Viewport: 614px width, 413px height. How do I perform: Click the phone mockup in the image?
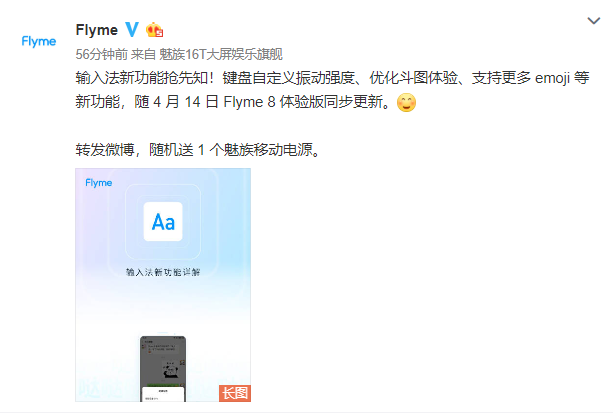pos(163,368)
